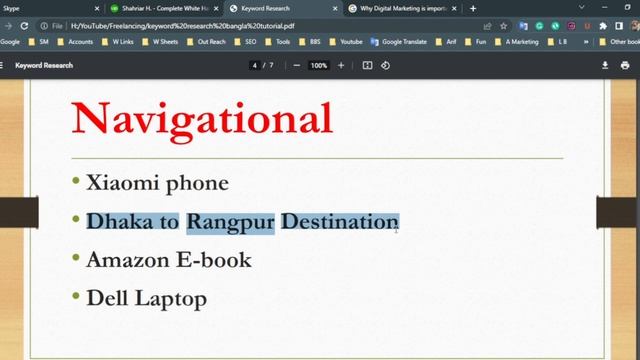Go forward in browser history
This screenshot has width=640, height=360.
click(x=8, y=26)
